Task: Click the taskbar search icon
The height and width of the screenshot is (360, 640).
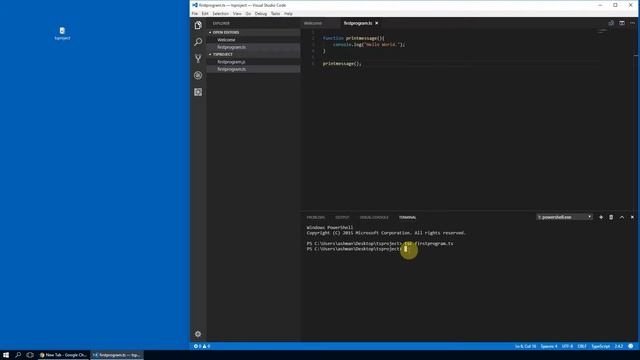Action: coord(18,355)
